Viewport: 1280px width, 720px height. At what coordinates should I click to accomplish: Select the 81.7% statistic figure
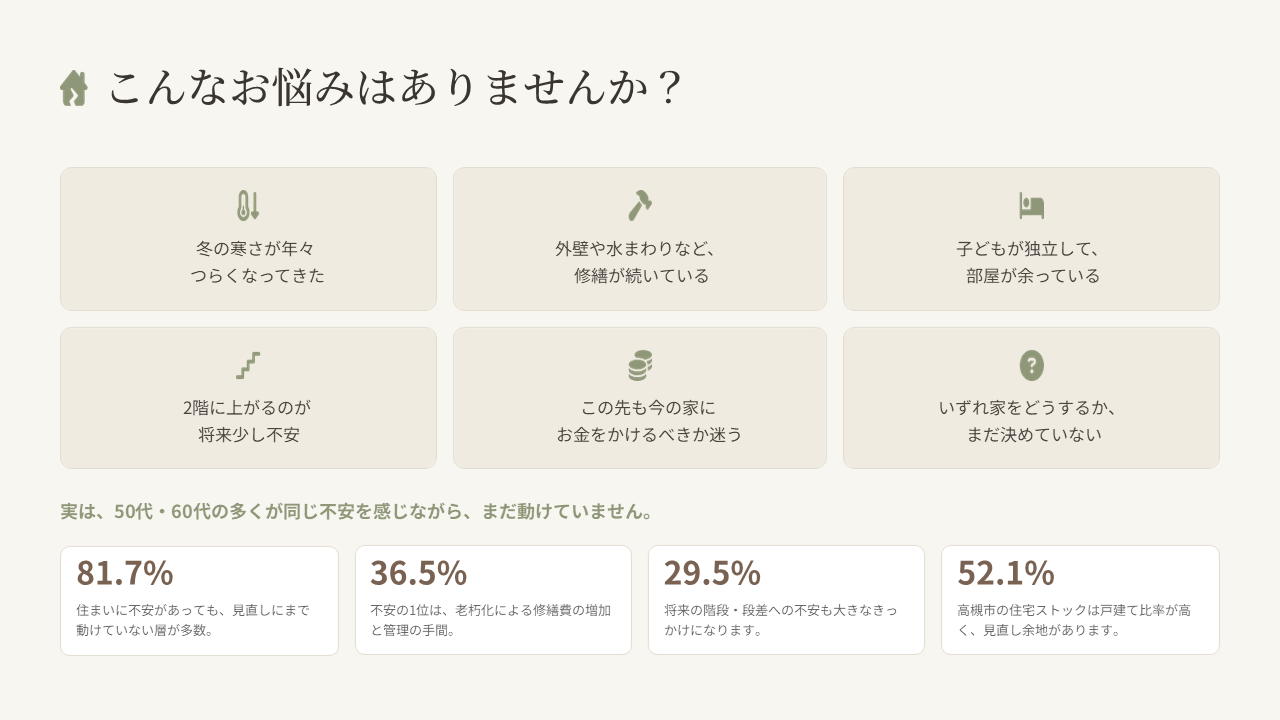pyautogui.click(x=125, y=573)
